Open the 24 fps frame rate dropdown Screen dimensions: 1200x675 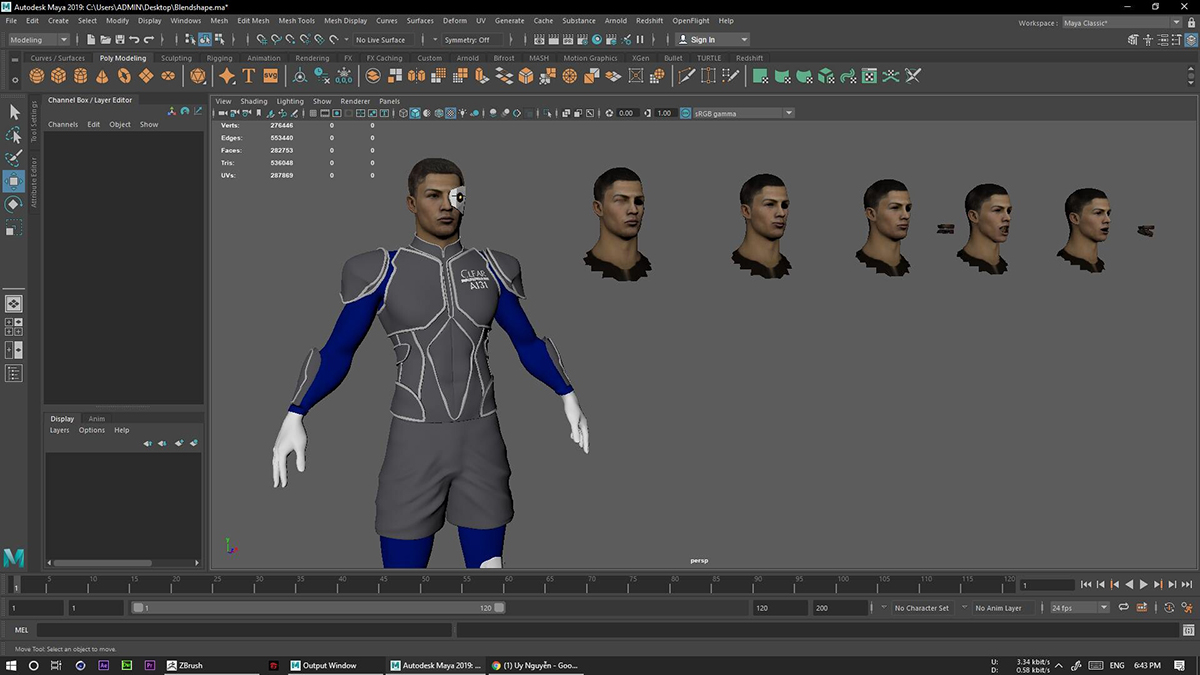pyautogui.click(x=1079, y=608)
